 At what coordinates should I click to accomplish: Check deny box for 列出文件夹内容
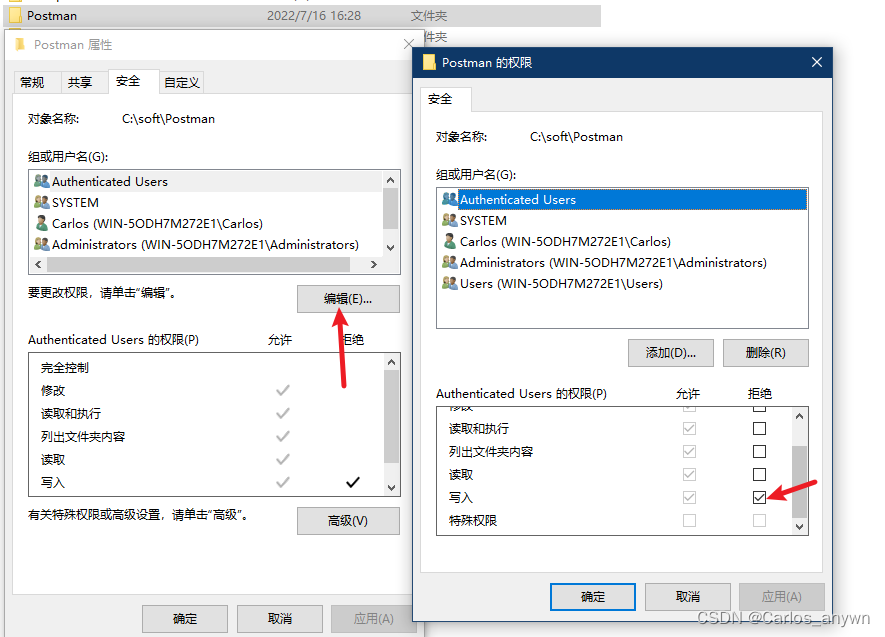tap(759, 451)
